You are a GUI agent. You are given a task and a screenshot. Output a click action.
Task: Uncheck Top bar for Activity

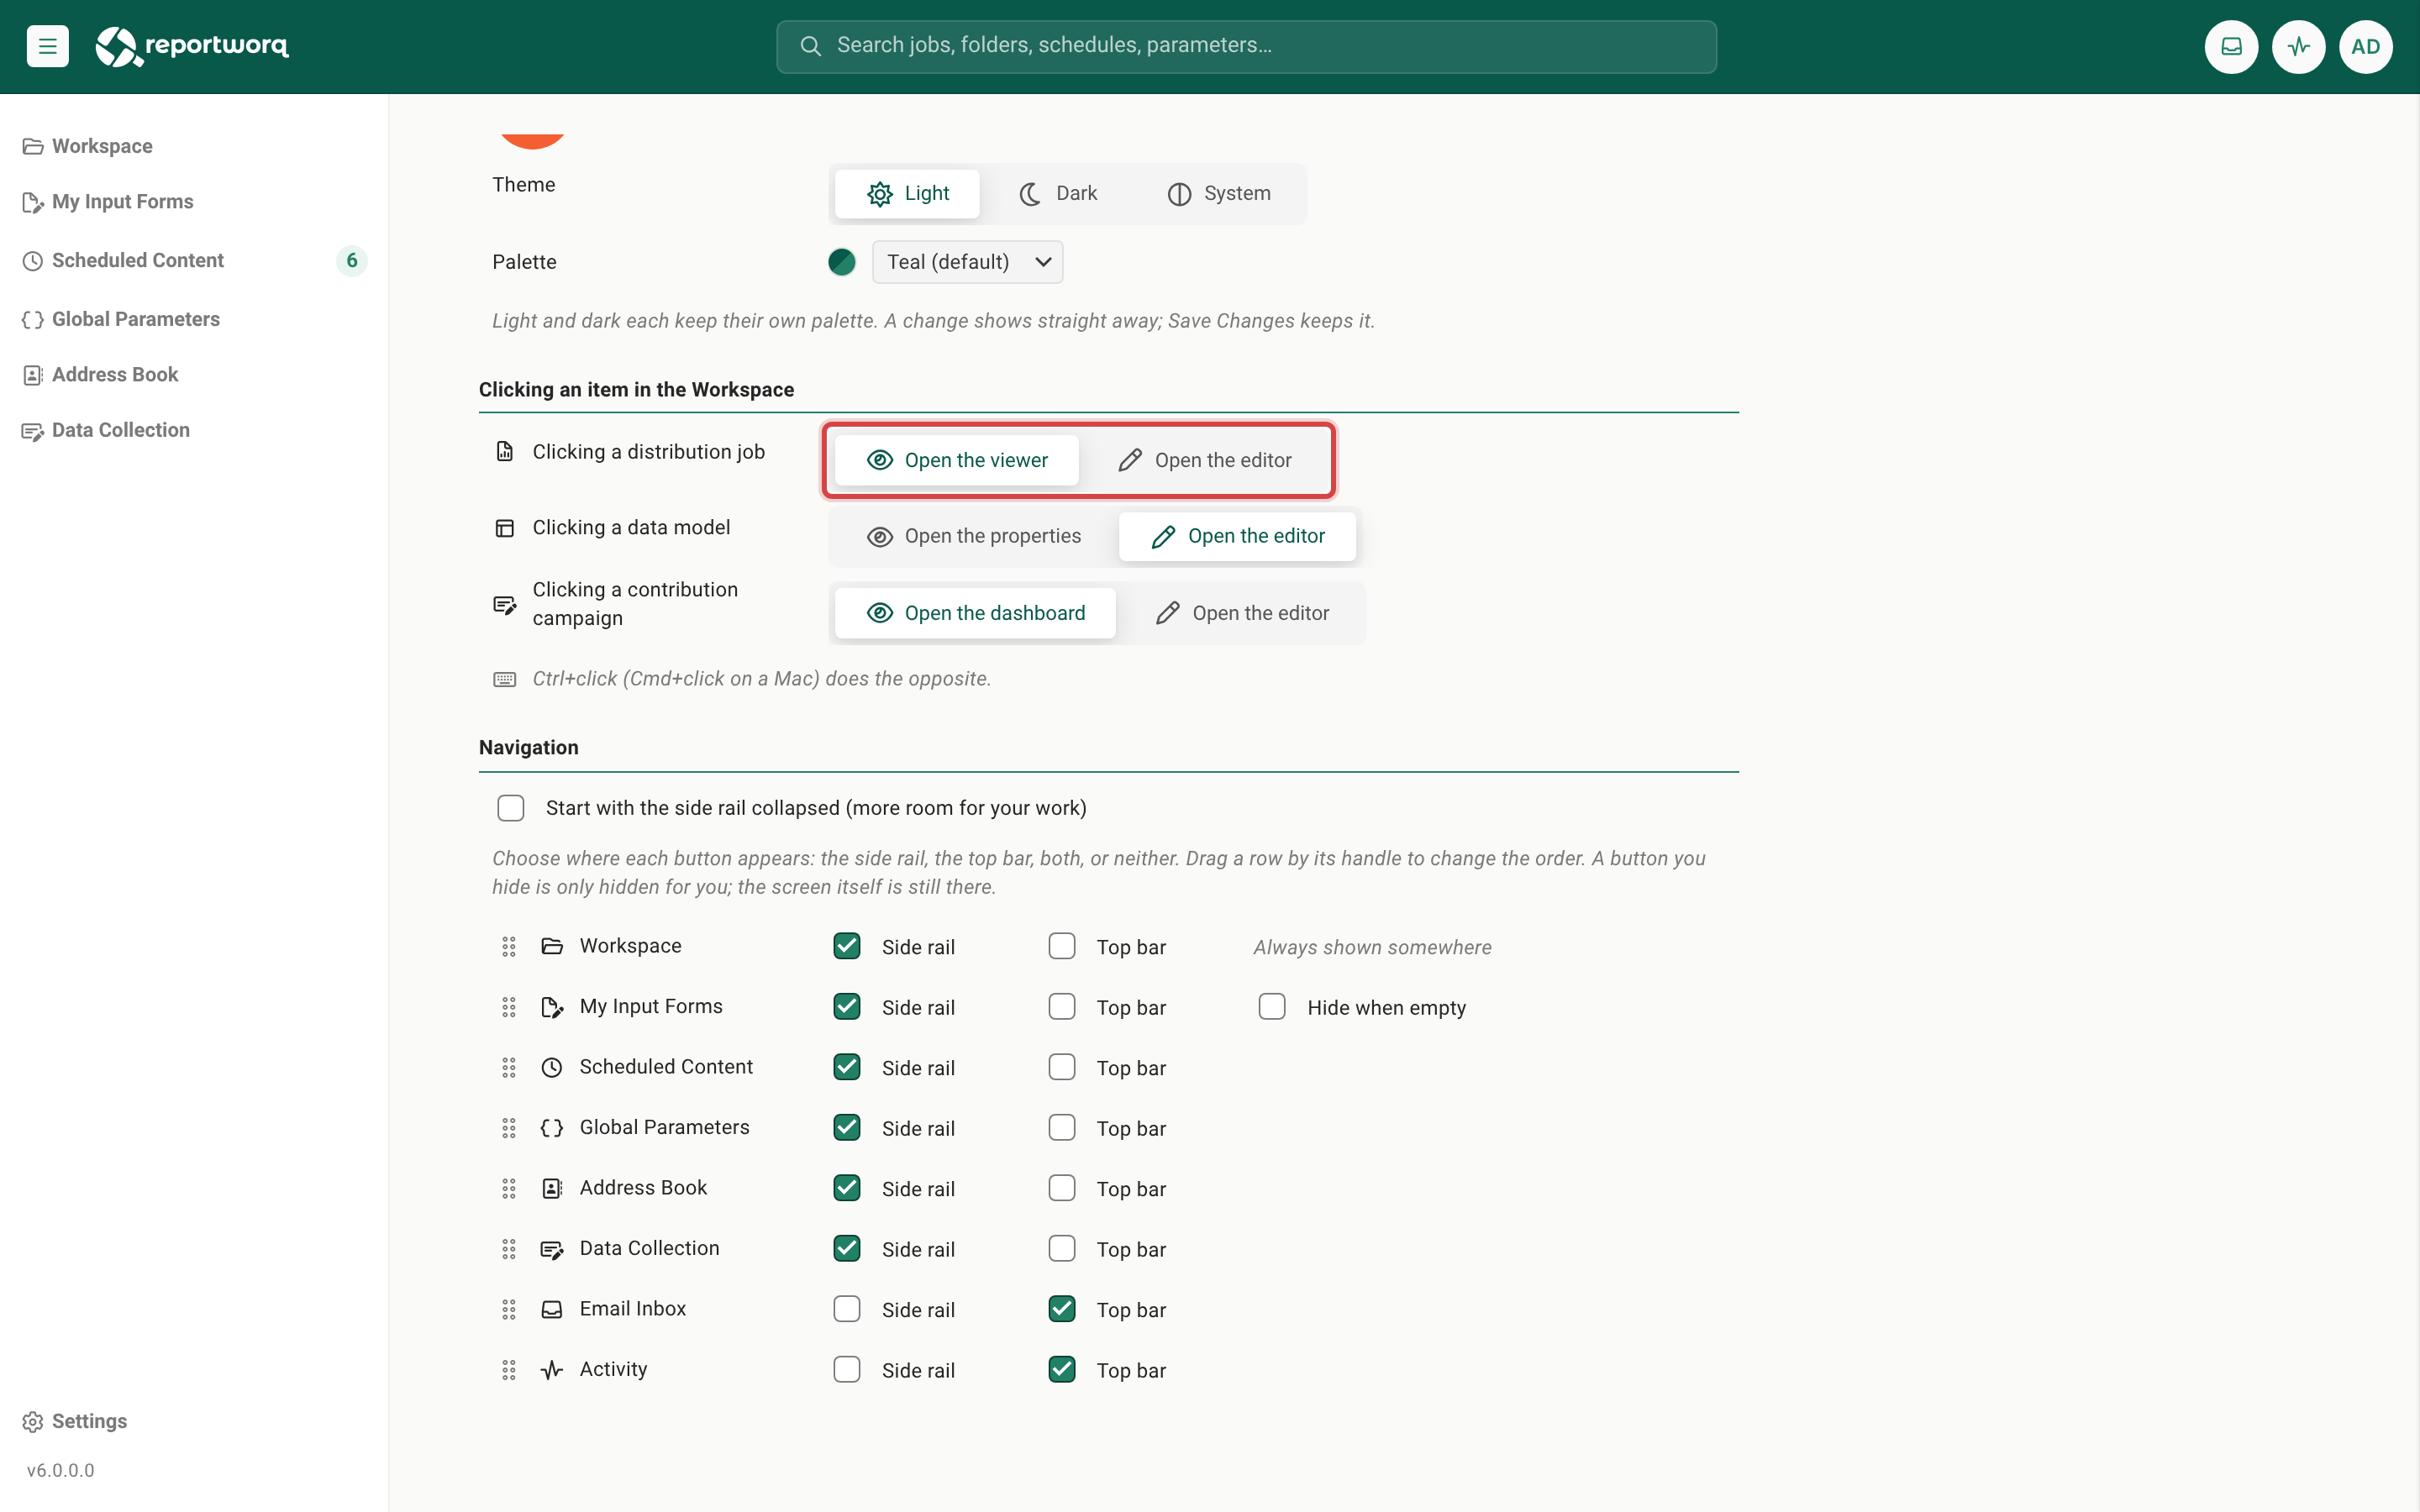coord(1062,1369)
